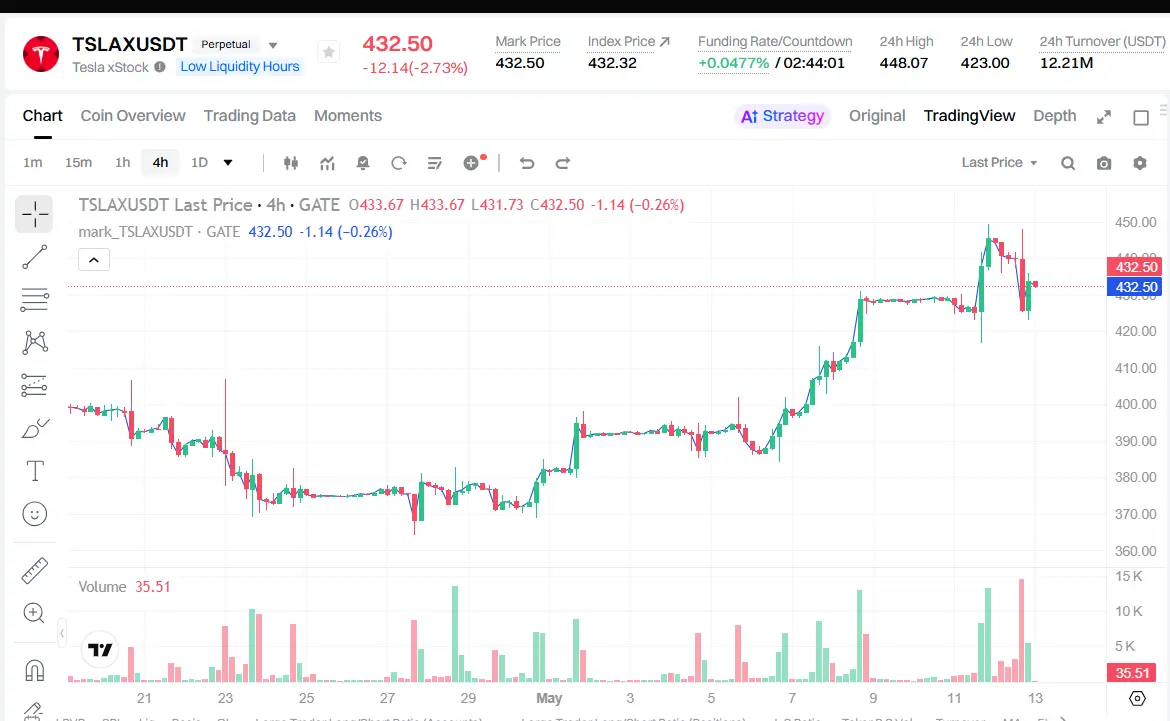The width and height of the screenshot is (1170, 721).
Task: Click the mark_TSLAXUSDT legend row
Action: point(235,232)
